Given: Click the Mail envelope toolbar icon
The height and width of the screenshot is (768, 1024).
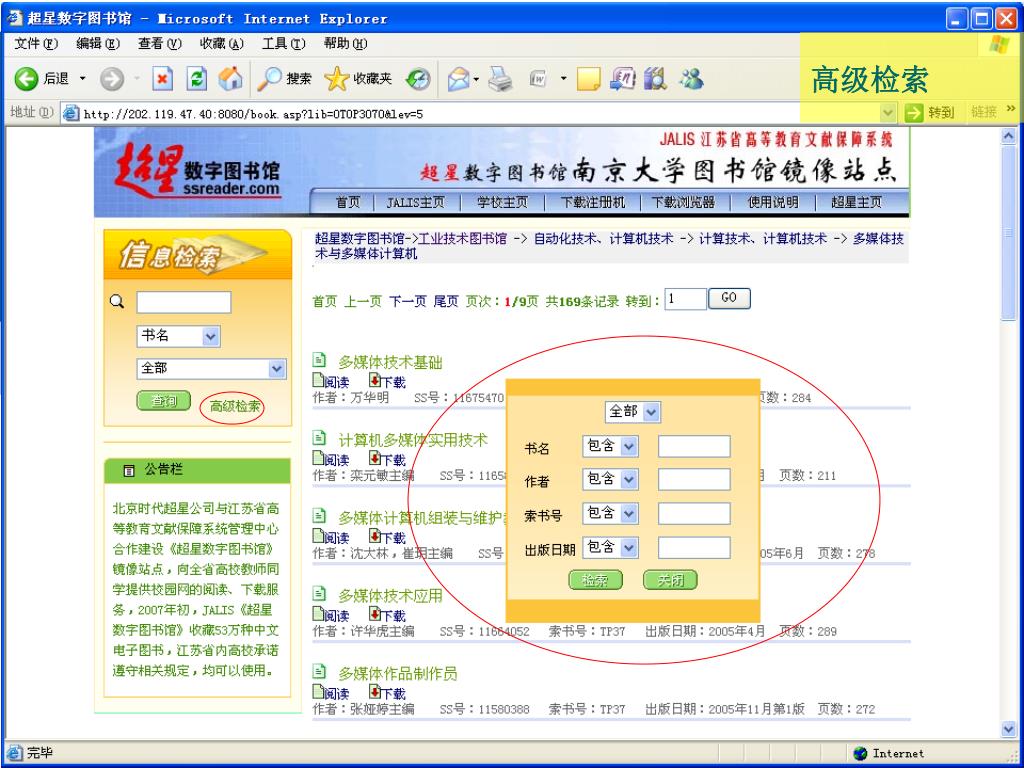Looking at the screenshot, I should point(458,79).
